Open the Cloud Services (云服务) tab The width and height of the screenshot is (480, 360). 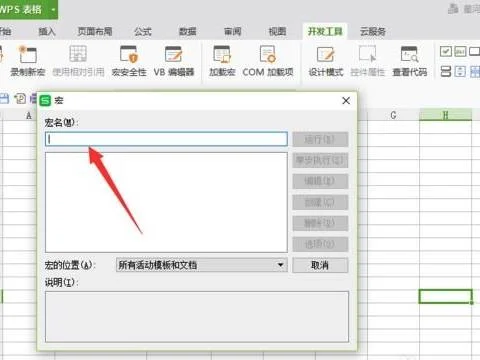(x=373, y=32)
